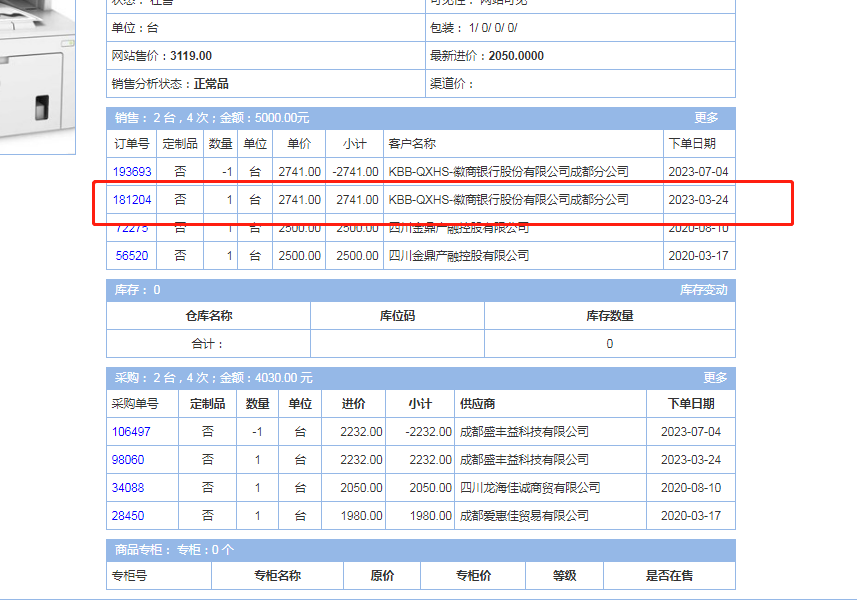The image size is (857, 614).
Task: Click the 销售分析状态 正常品 cell
Action: [266, 84]
